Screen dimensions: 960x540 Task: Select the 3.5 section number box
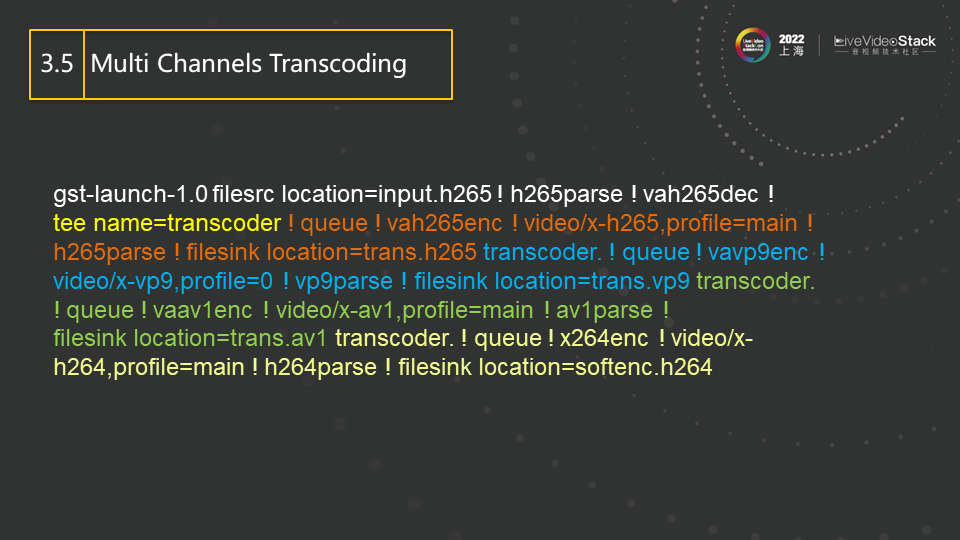57,64
